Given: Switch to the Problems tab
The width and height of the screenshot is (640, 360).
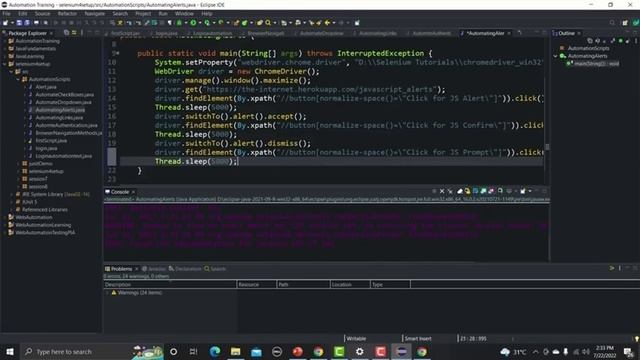Looking at the screenshot, I should pos(121,269).
